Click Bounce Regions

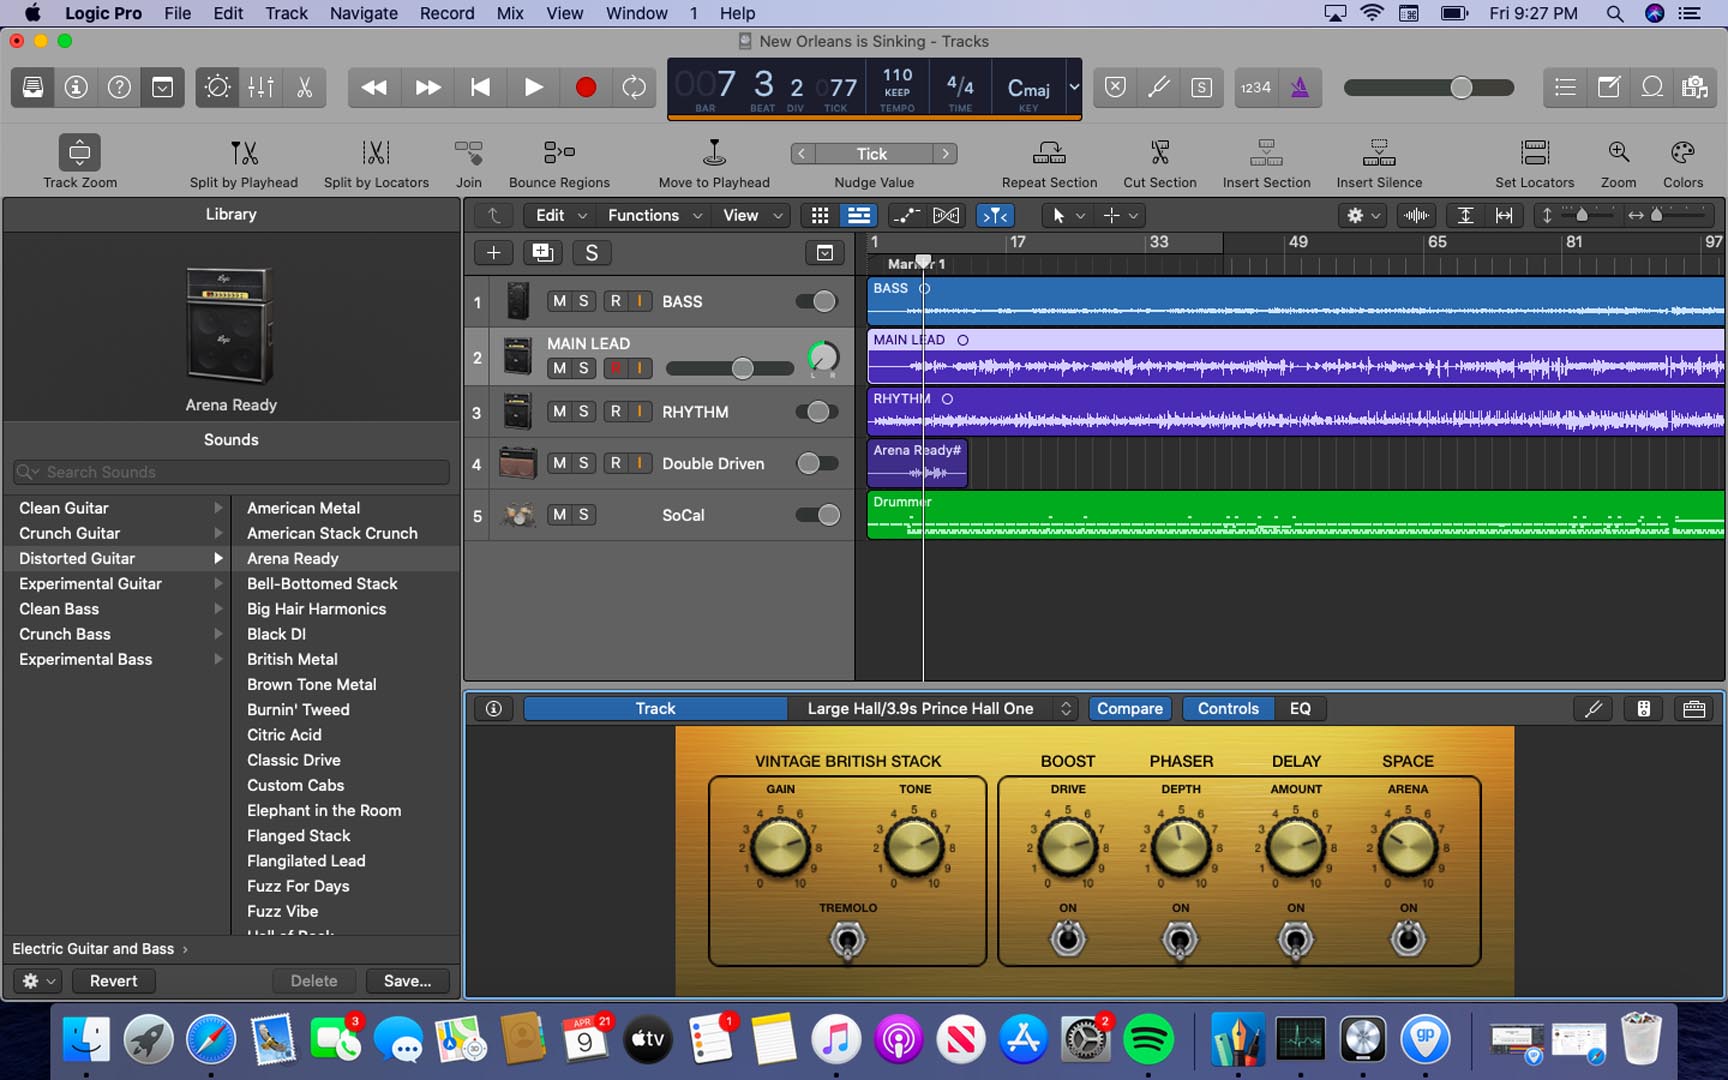pyautogui.click(x=559, y=161)
